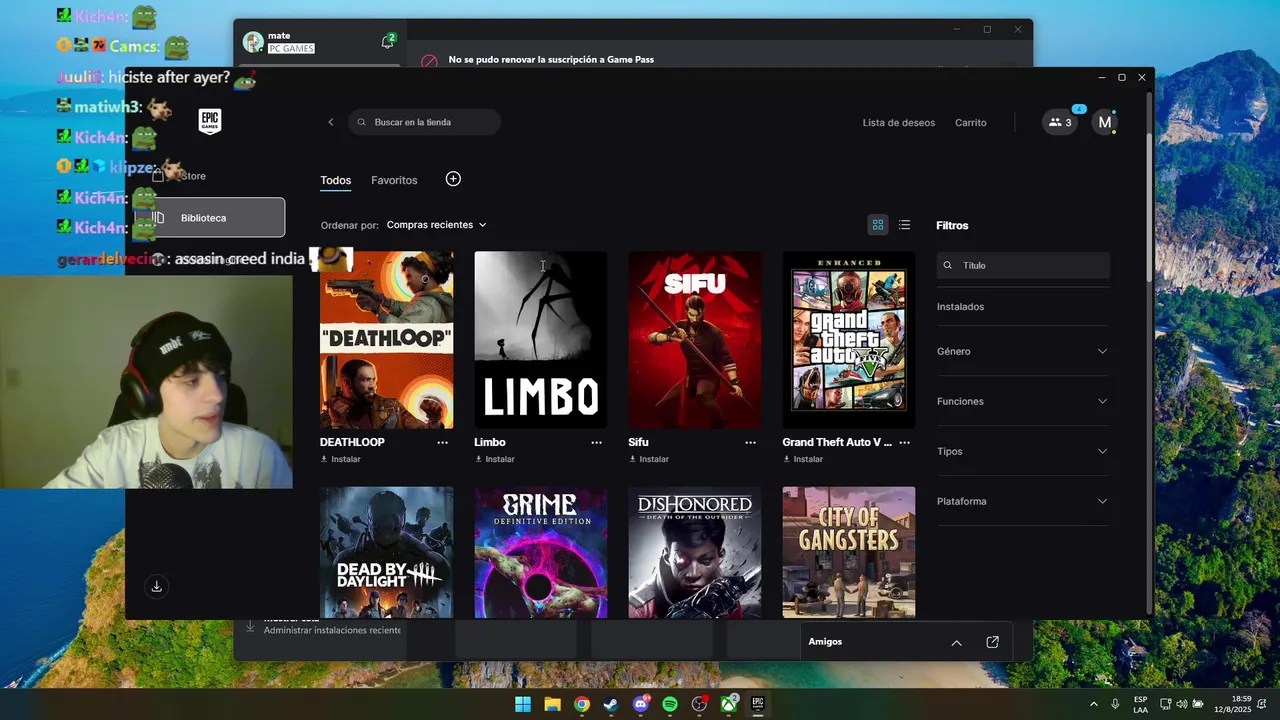Open volume control in system tray

point(1182,704)
